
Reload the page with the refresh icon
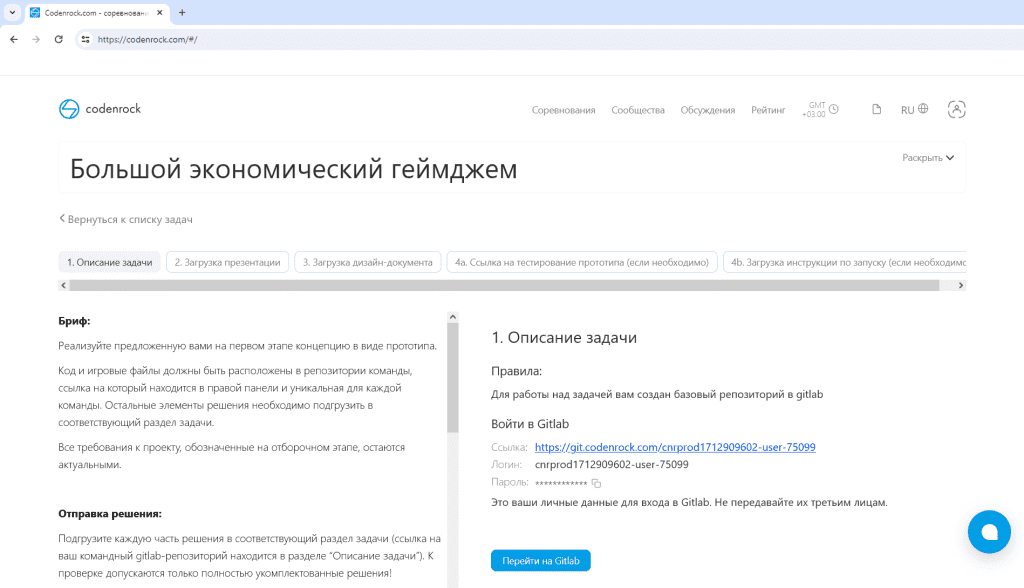click(x=59, y=39)
